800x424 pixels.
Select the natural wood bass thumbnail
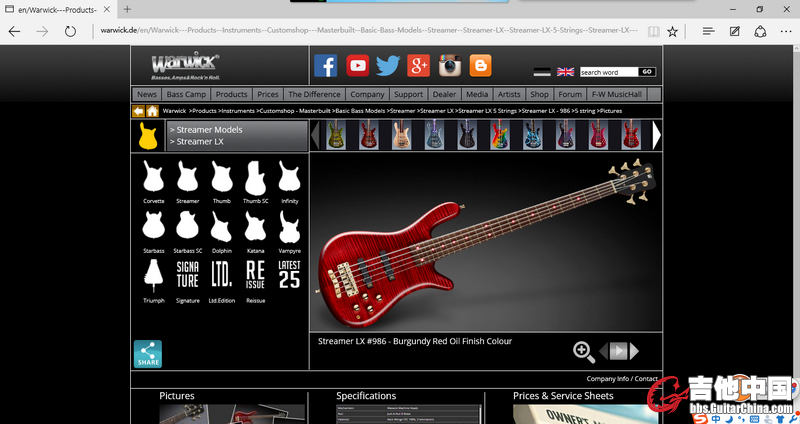[401, 135]
